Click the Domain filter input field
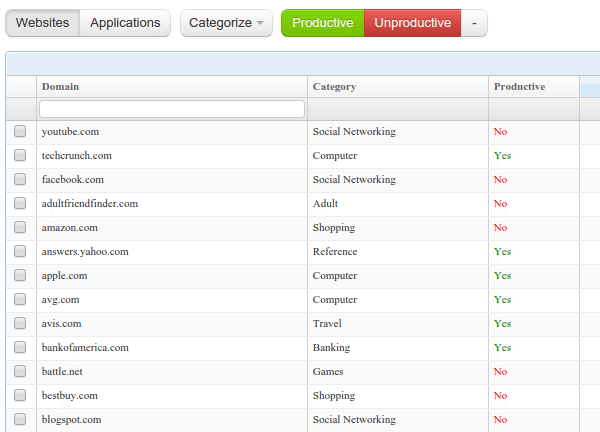Image resolution: width=600 pixels, height=432 pixels. pyautogui.click(x=172, y=109)
